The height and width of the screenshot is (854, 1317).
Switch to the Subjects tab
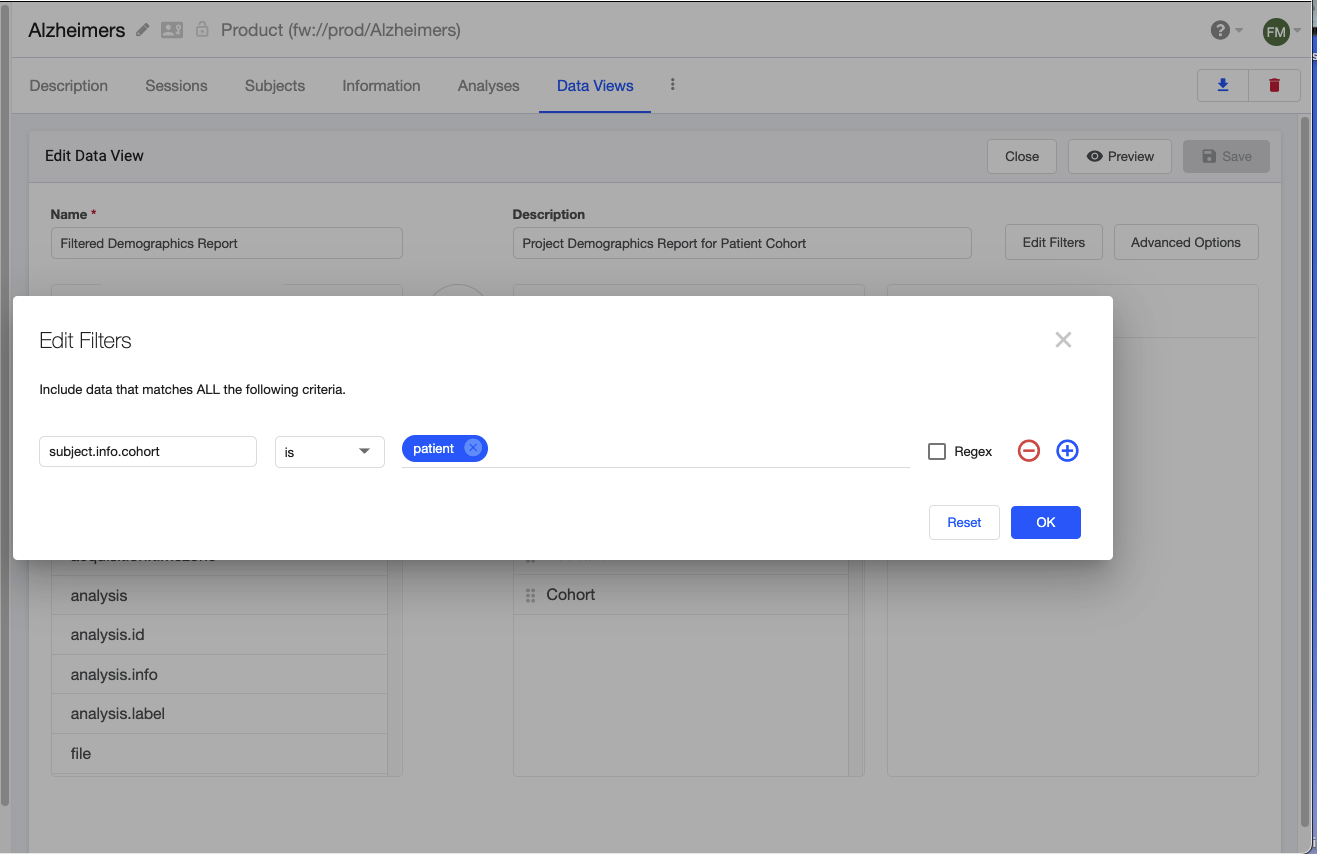[274, 86]
